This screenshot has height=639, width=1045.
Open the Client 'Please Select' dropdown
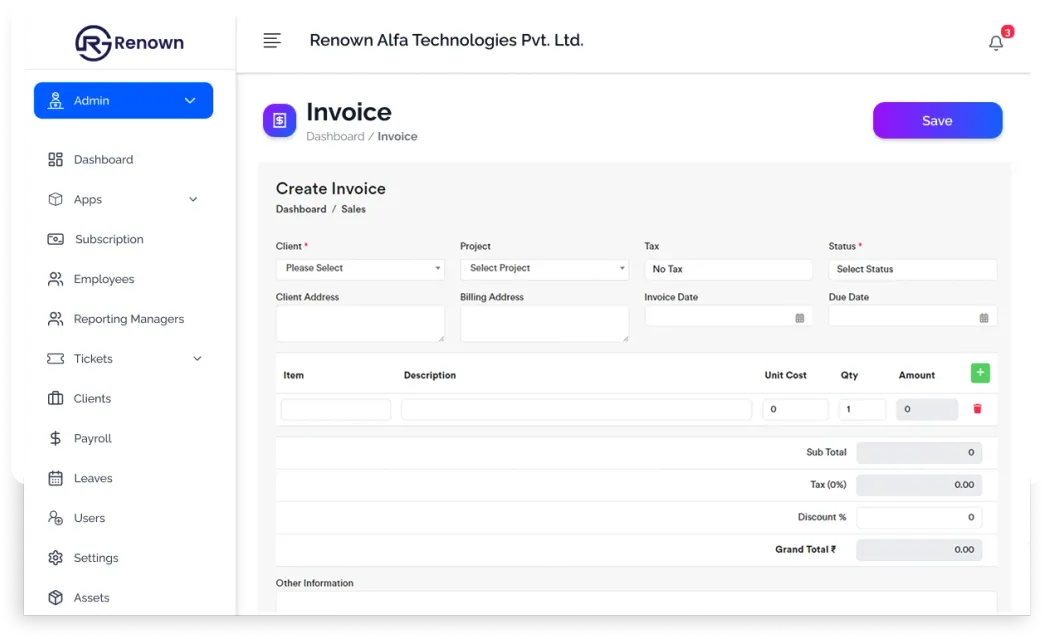click(x=360, y=268)
